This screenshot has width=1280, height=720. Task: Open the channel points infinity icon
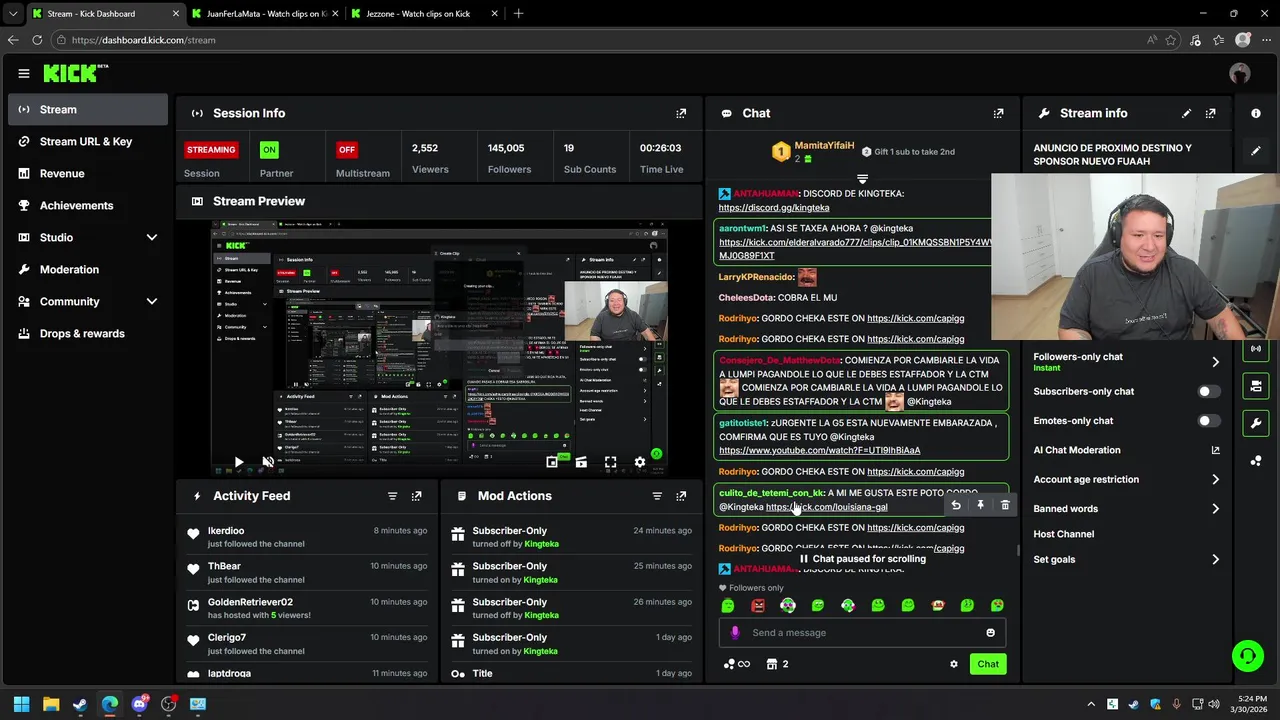(737, 664)
